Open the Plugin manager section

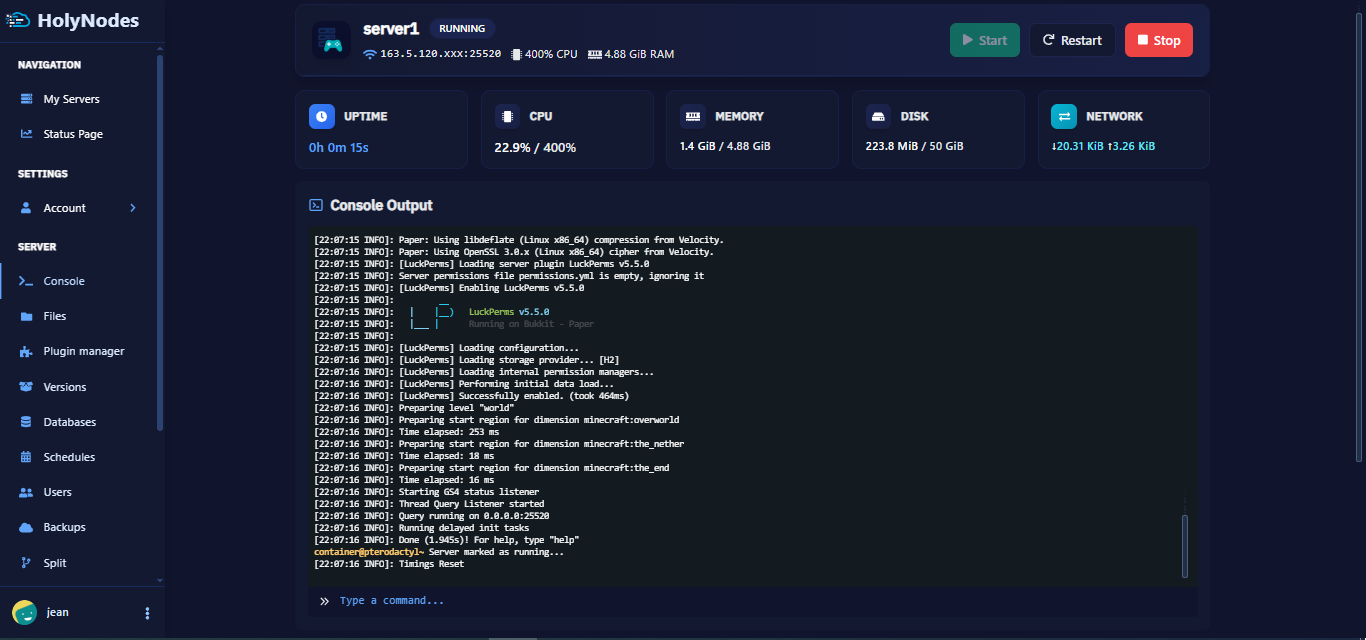point(83,351)
